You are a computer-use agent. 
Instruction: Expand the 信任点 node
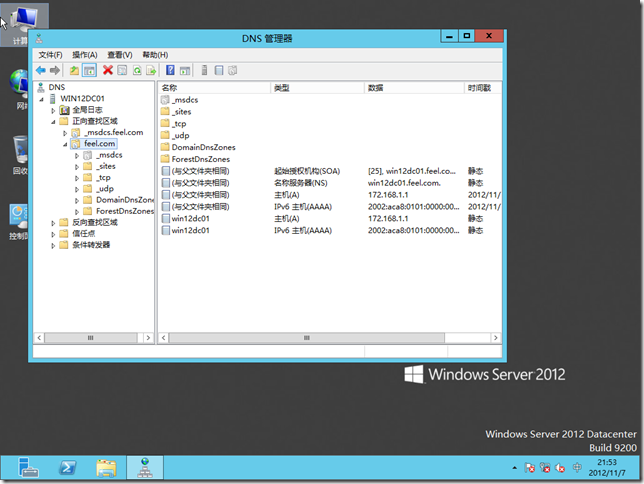coord(53,234)
